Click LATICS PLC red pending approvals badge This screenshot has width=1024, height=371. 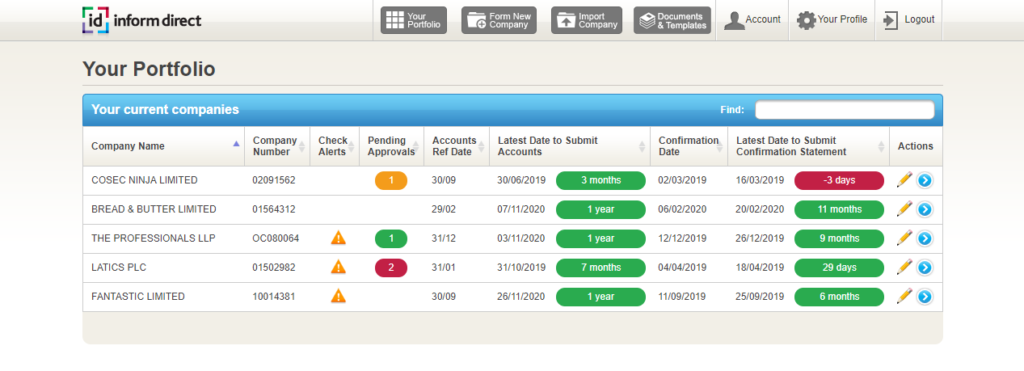coord(391,268)
